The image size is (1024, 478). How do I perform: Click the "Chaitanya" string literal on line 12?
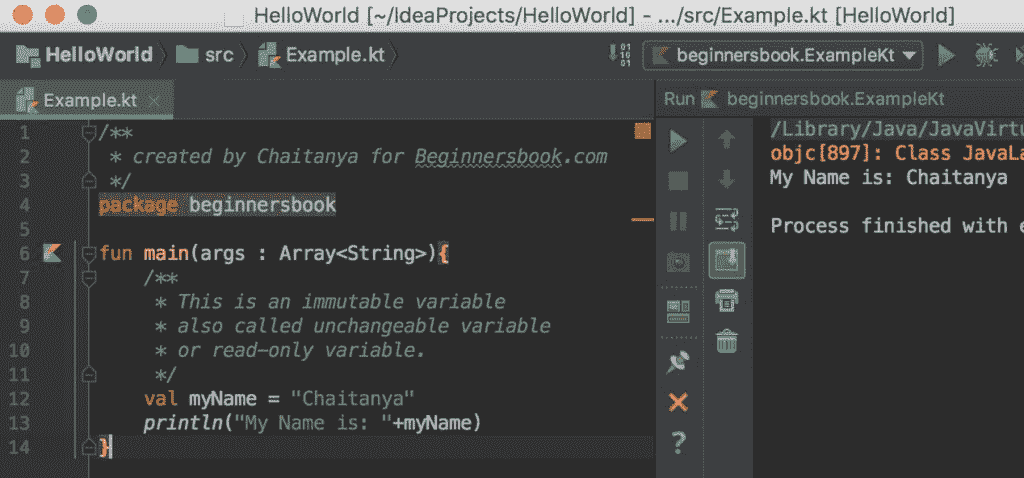pyautogui.click(x=353, y=398)
